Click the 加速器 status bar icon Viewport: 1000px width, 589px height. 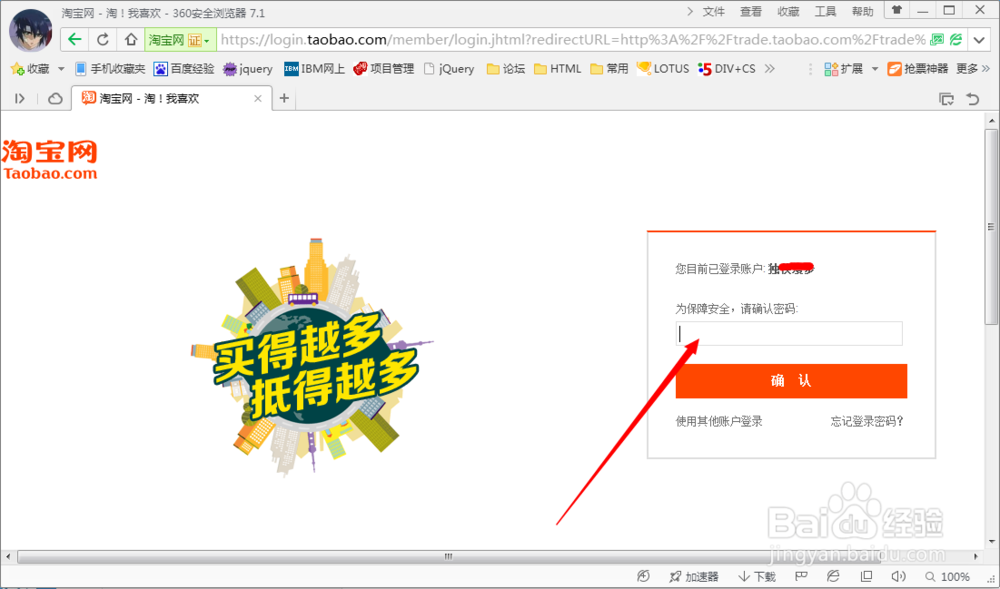tap(693, 576)
